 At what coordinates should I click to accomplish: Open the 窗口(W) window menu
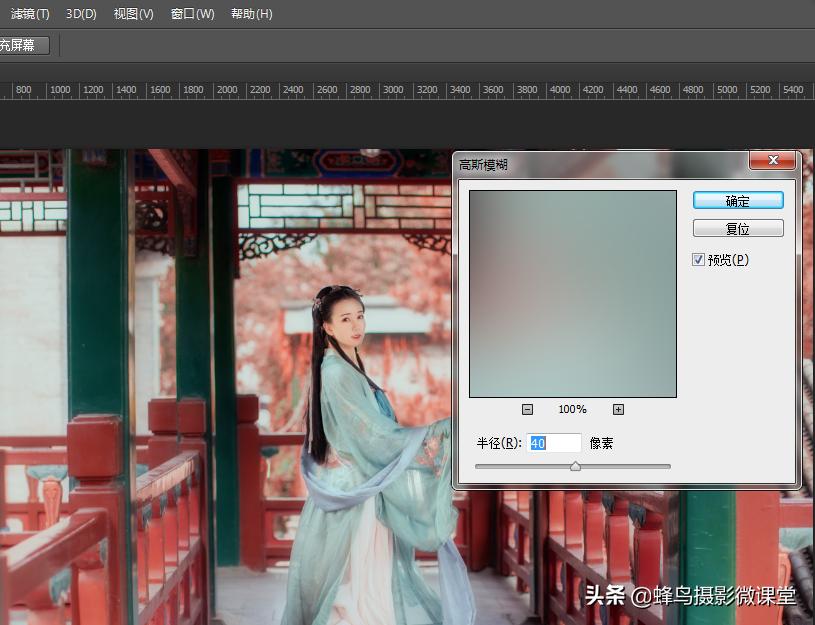(192, 14)
